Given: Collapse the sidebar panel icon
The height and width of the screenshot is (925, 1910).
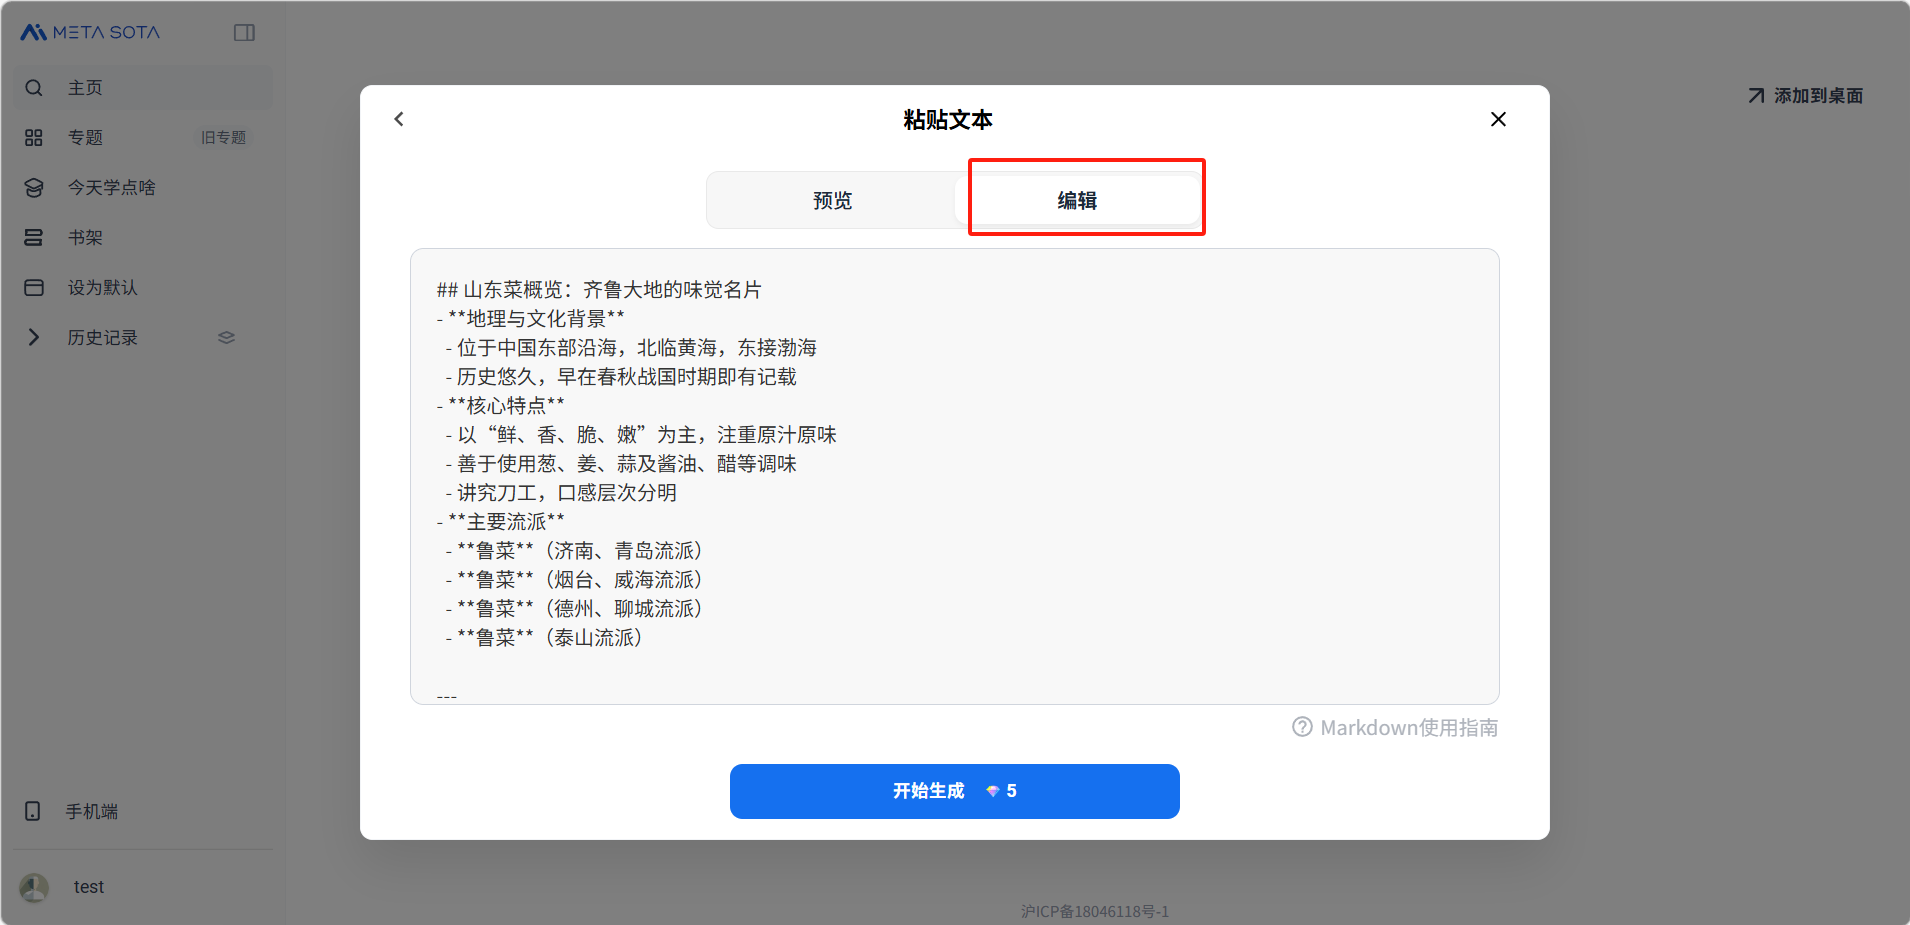Looking at the screenshot, I should pos(244,33).
